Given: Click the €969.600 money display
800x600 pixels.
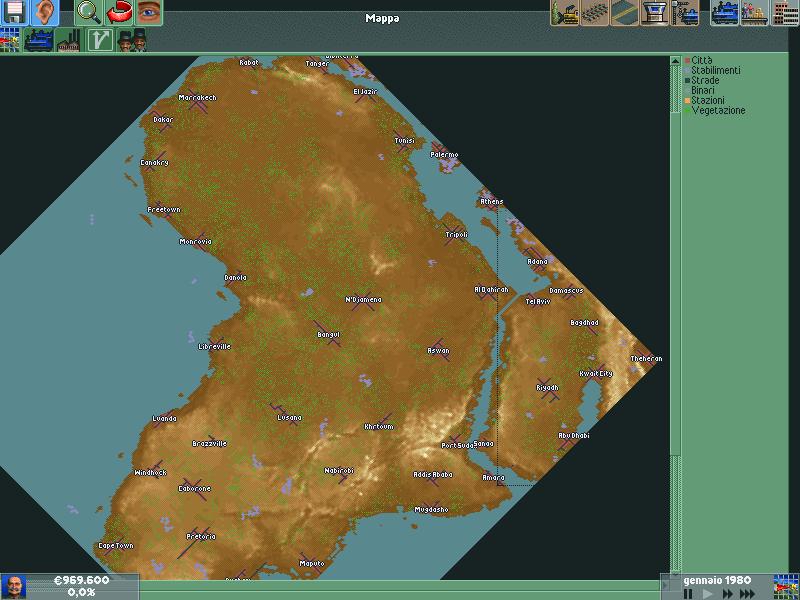Looking at the screenshot, I should (82, 581).
